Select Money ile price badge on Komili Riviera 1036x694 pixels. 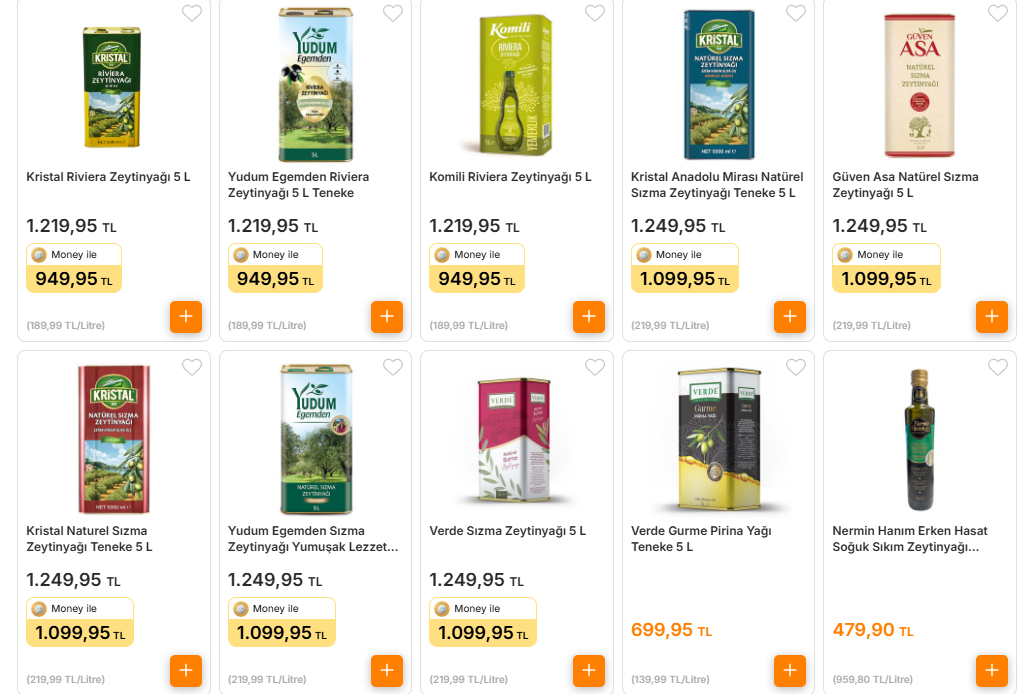coord(477,268)
